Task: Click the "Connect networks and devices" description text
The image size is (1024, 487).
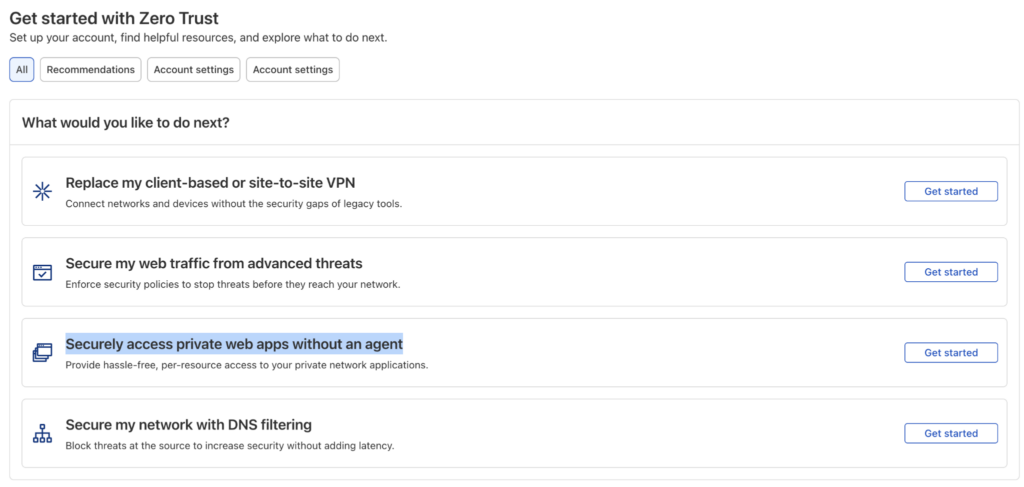Action: (x=234, y=204)
